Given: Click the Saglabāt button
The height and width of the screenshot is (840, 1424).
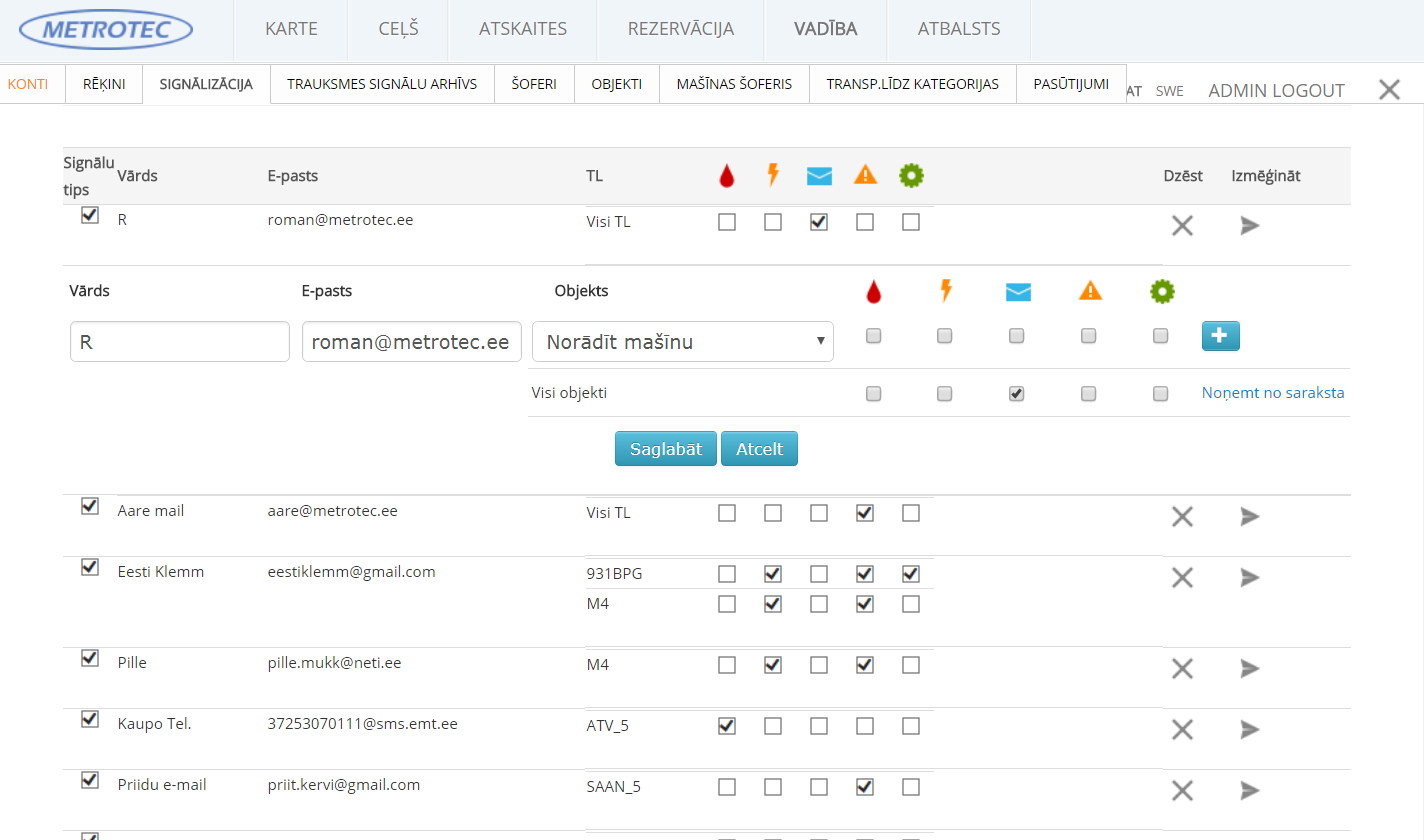Looking at the screenshot, I should 666,449.
